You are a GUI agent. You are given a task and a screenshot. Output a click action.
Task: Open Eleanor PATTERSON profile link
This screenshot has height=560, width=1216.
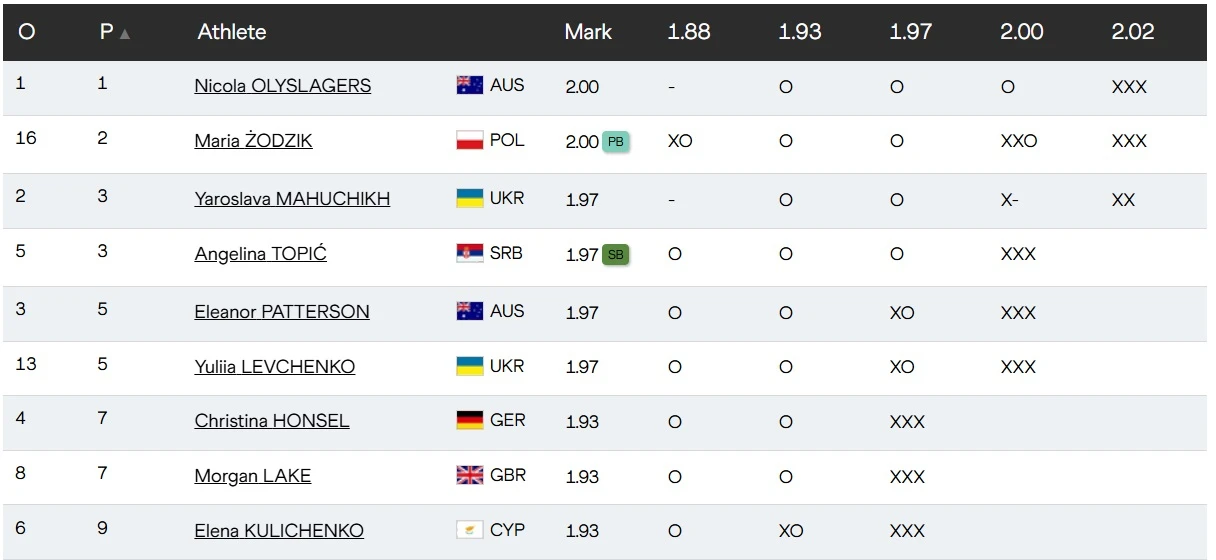point(282,312)
